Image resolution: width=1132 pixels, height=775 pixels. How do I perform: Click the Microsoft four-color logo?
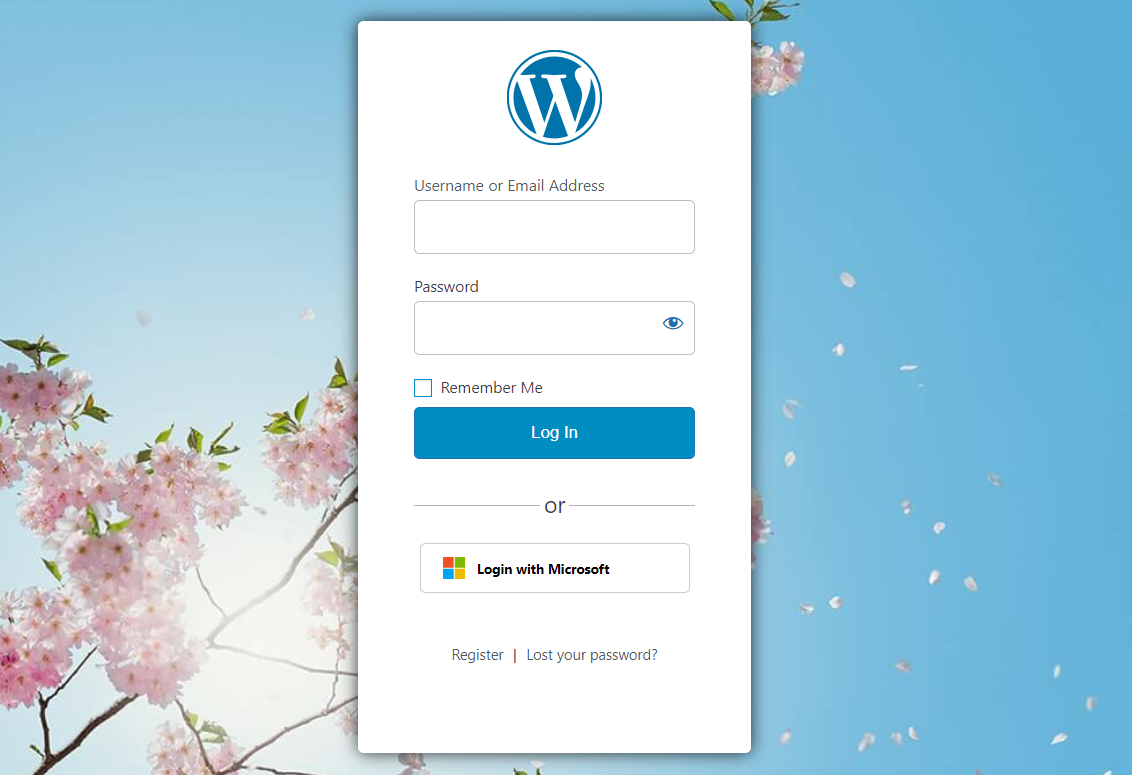point(454,568)
